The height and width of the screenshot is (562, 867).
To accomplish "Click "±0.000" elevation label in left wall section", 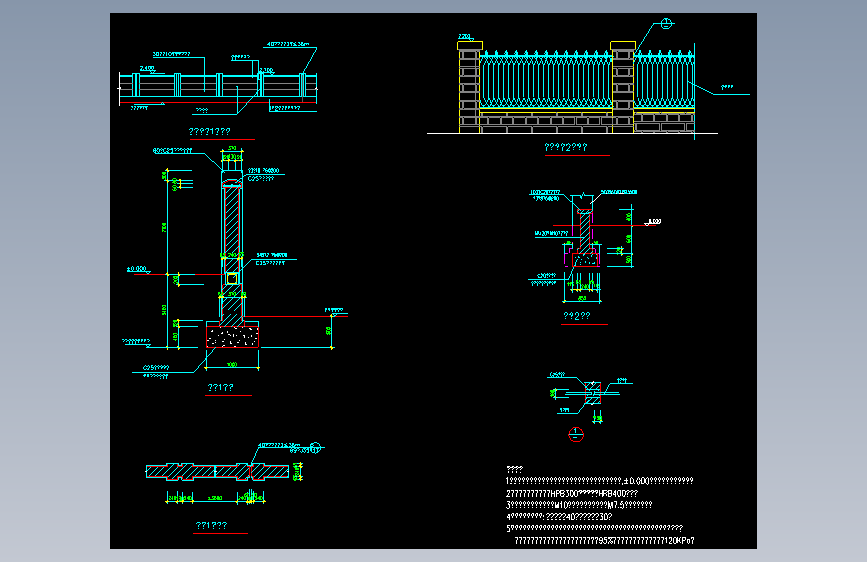I will click(137, 269).
